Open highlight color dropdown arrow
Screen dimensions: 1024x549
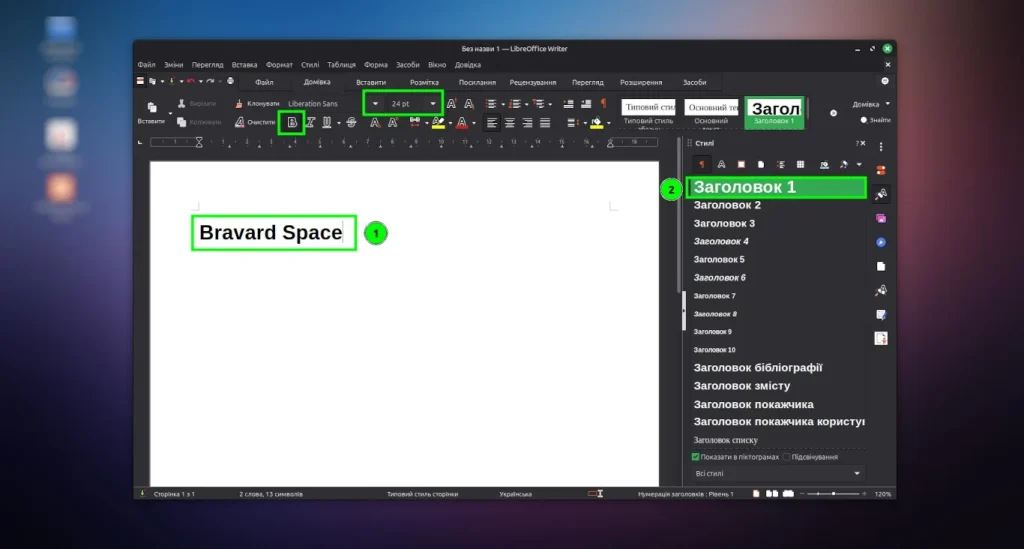pyautogui.click(x=450, y=123)
